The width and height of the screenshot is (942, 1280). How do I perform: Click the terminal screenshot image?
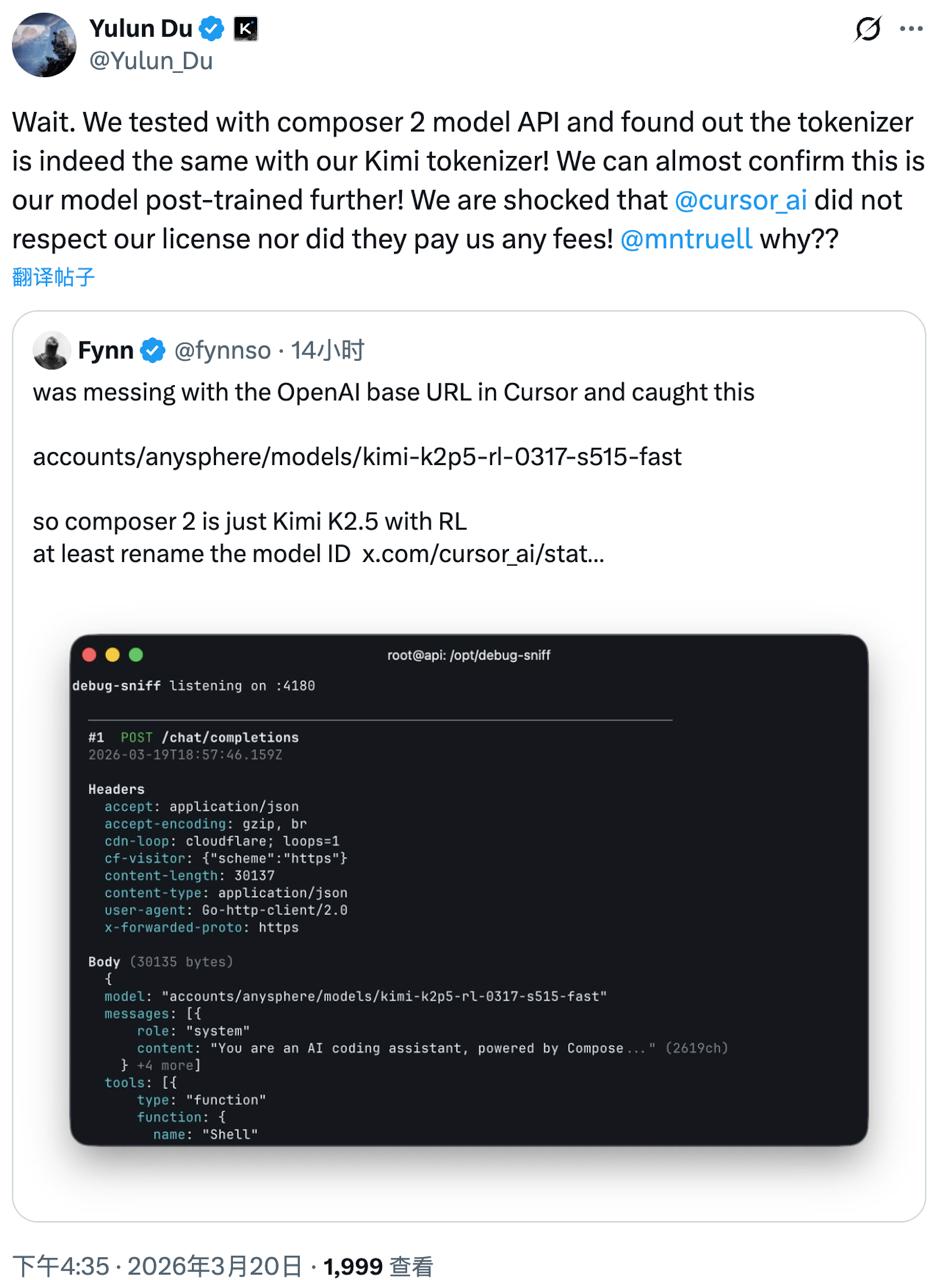click(x=468, y=889)
